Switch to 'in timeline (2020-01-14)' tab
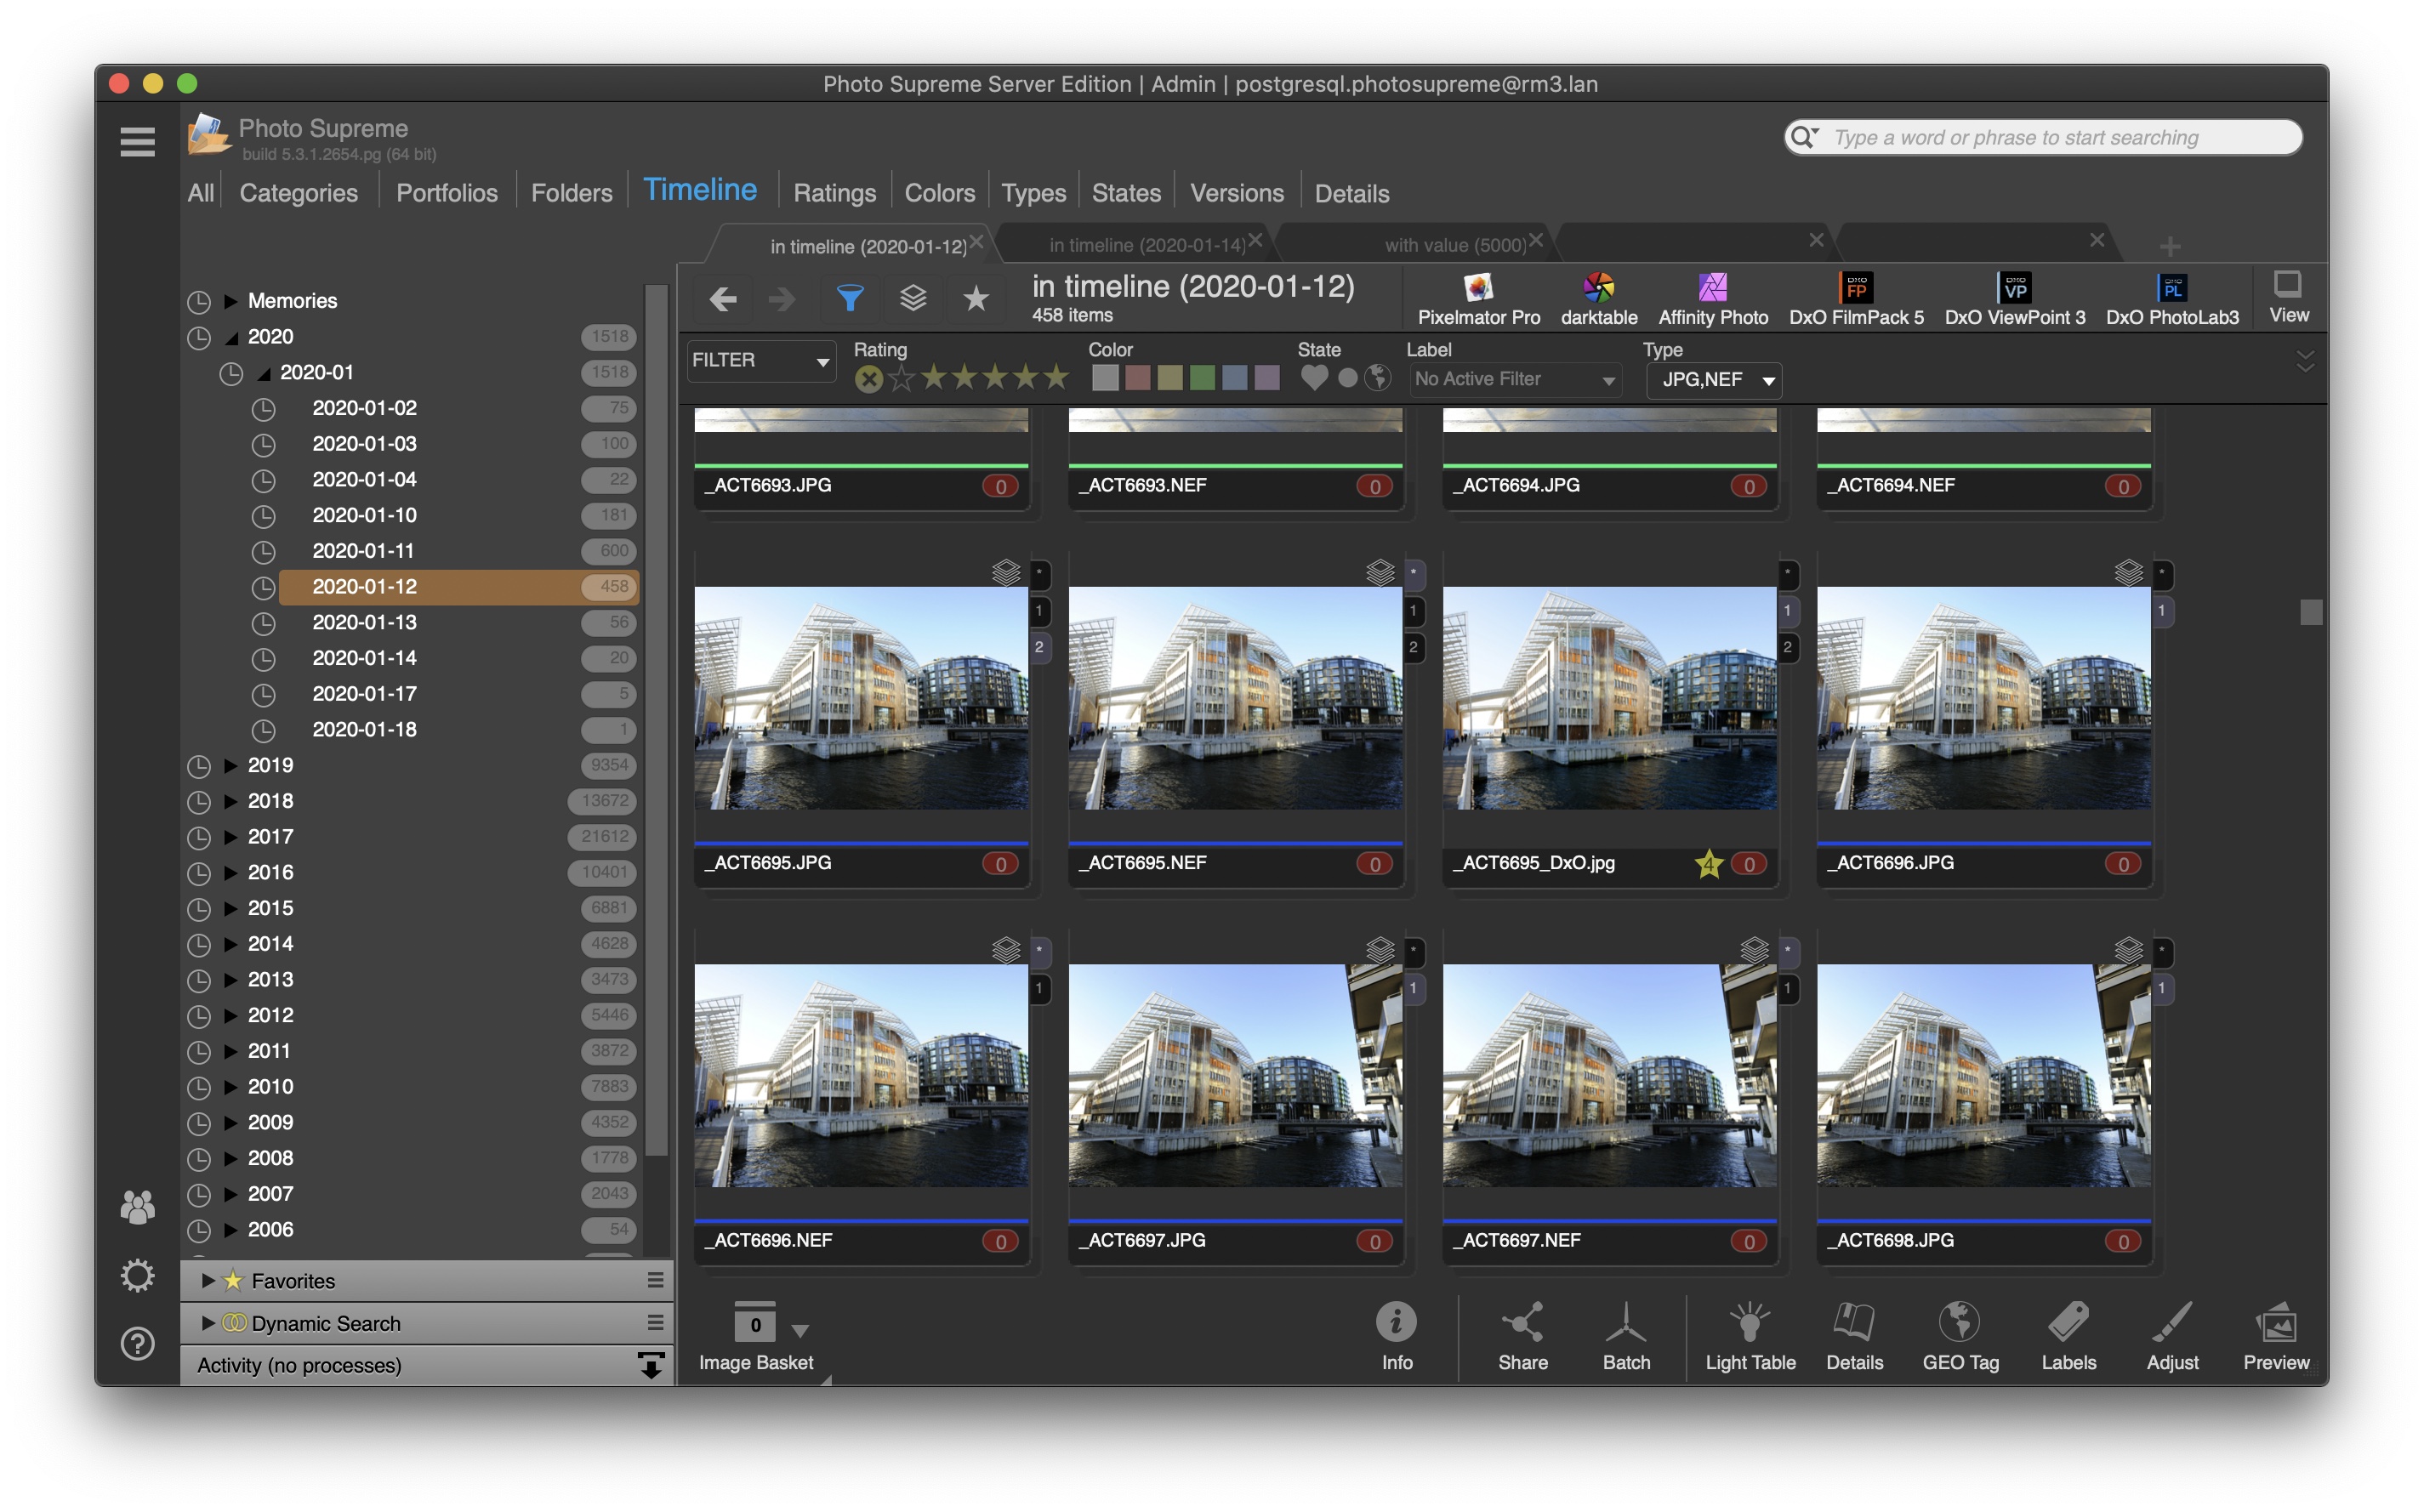This screenshot has width=2424, height=1512. pyautogui.click(x=1147, y=245)
